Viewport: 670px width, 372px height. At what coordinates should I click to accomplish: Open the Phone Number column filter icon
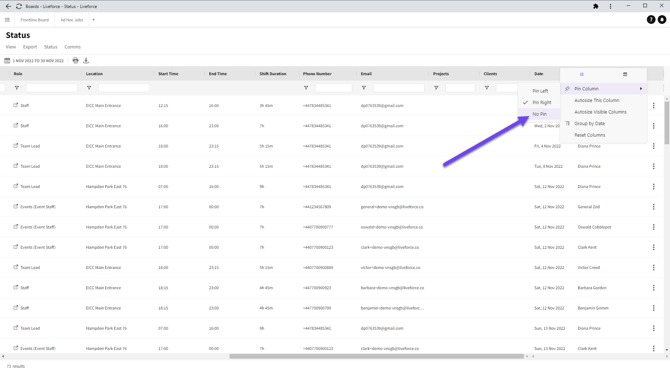306,88
